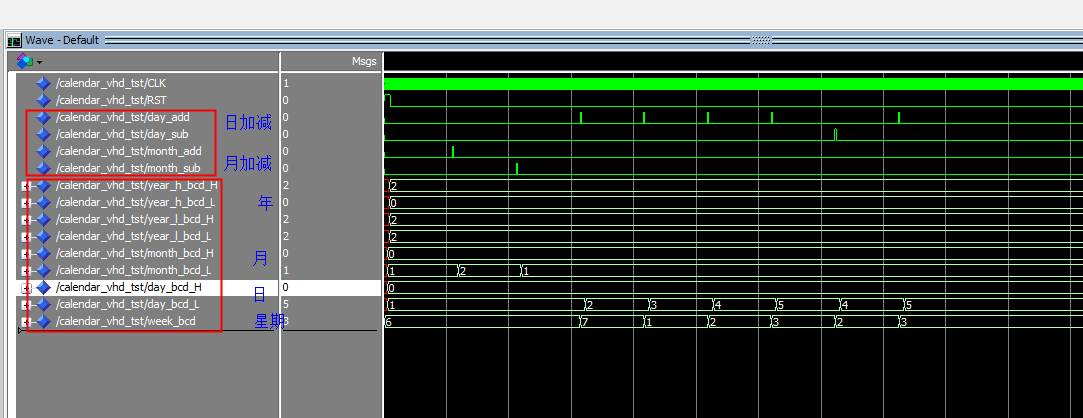Click the month_bcd_L signal diamond icon
1083x418 pixels.
[44, 270]
